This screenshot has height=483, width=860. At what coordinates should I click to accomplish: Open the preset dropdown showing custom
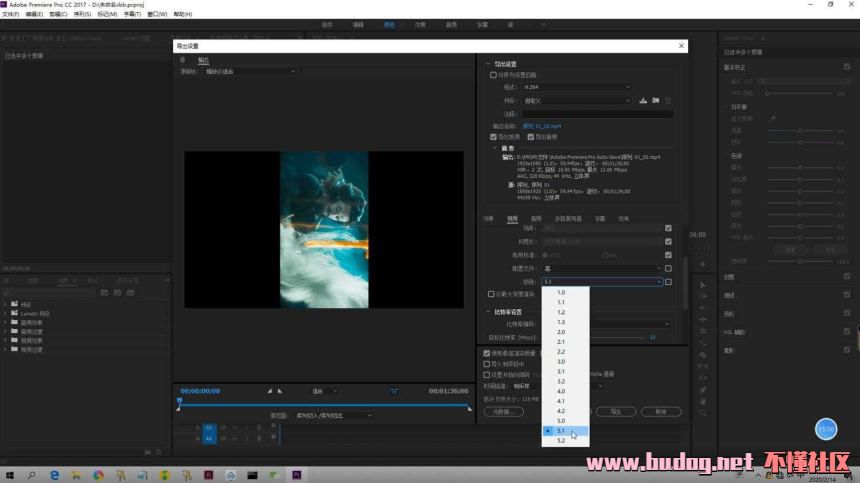pos(576,101)
